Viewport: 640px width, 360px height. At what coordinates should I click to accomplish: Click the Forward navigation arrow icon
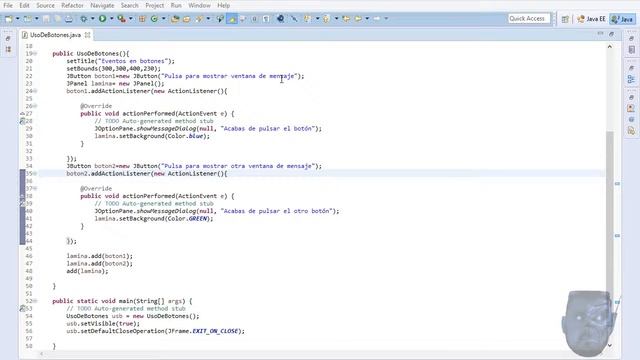tap(376, 19)
